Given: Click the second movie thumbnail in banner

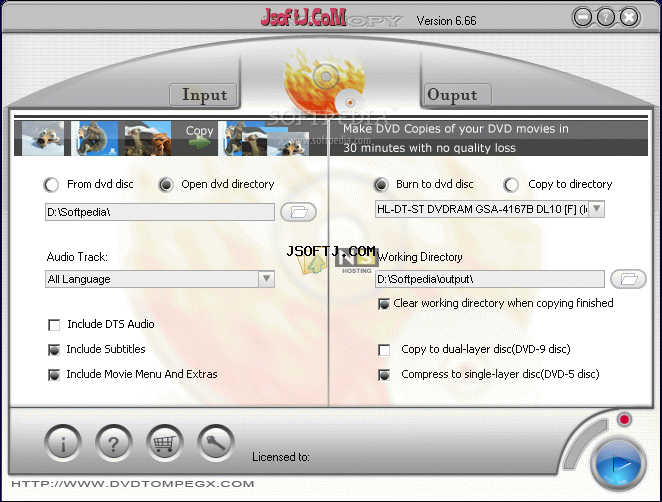Looking at the screenshot, I should click(x=95, y=138).
